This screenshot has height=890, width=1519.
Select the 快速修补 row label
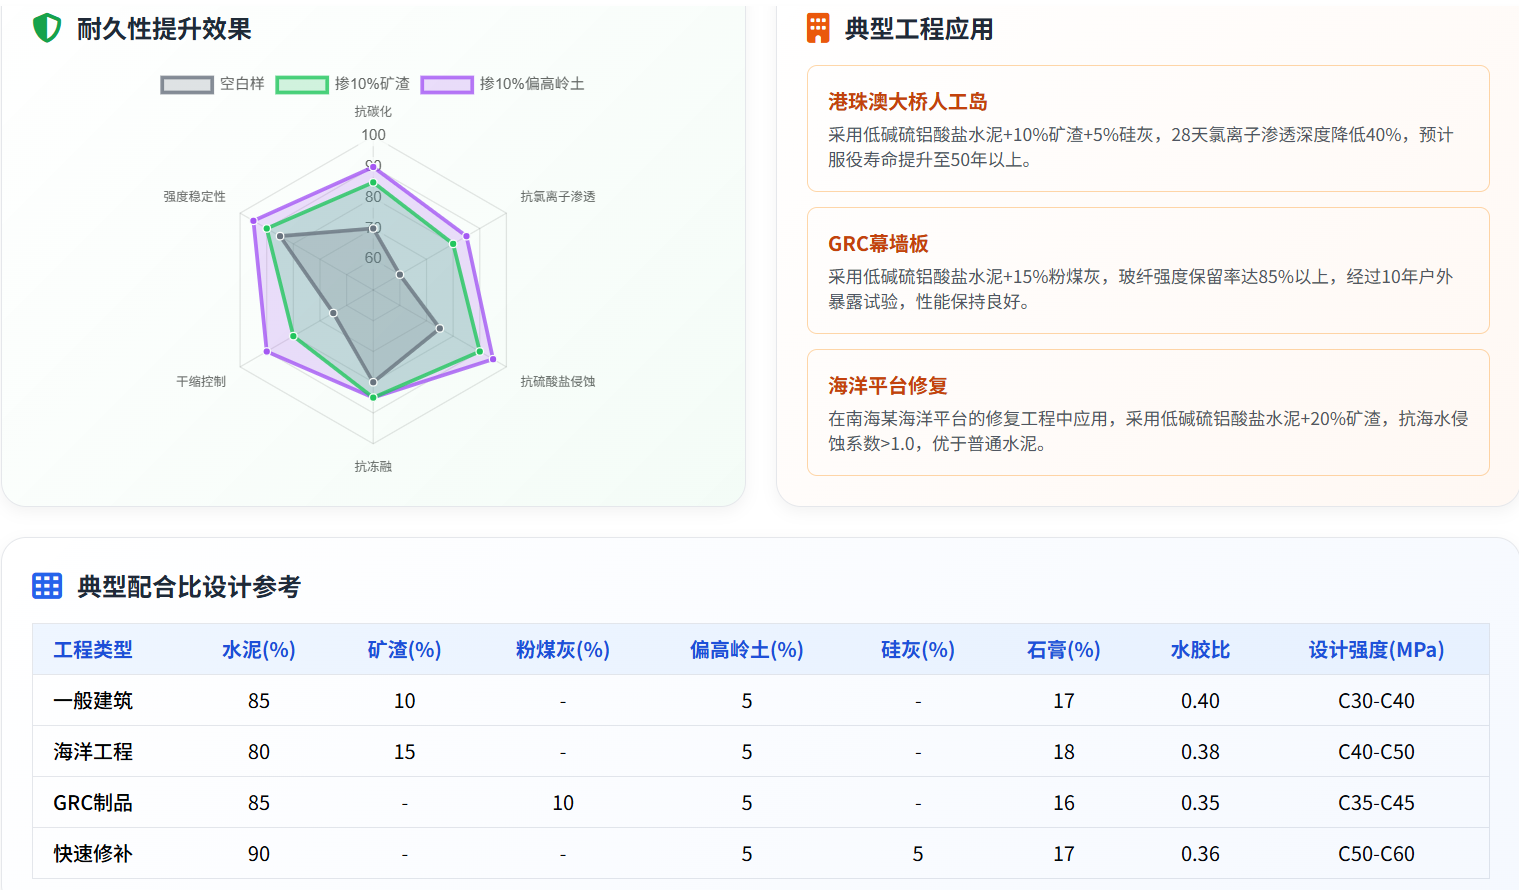(93, 854)
